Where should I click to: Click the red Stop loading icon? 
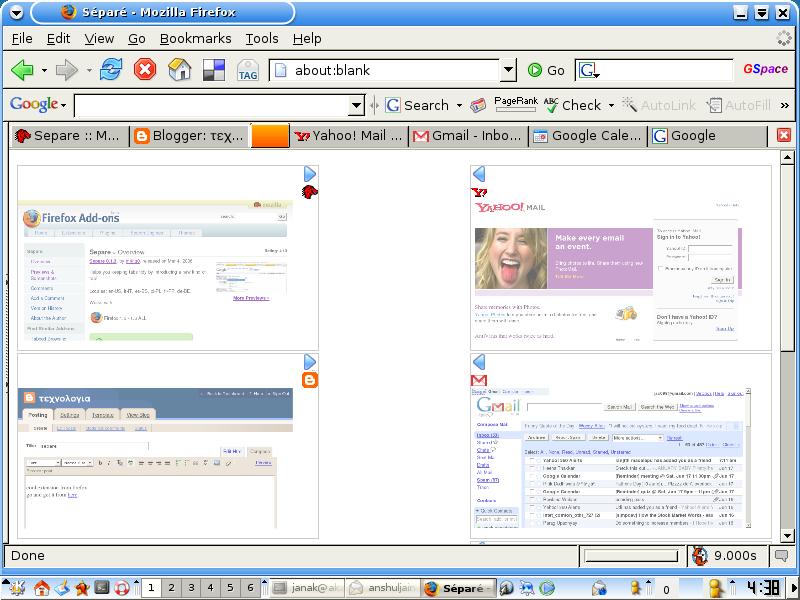(145, 69)
